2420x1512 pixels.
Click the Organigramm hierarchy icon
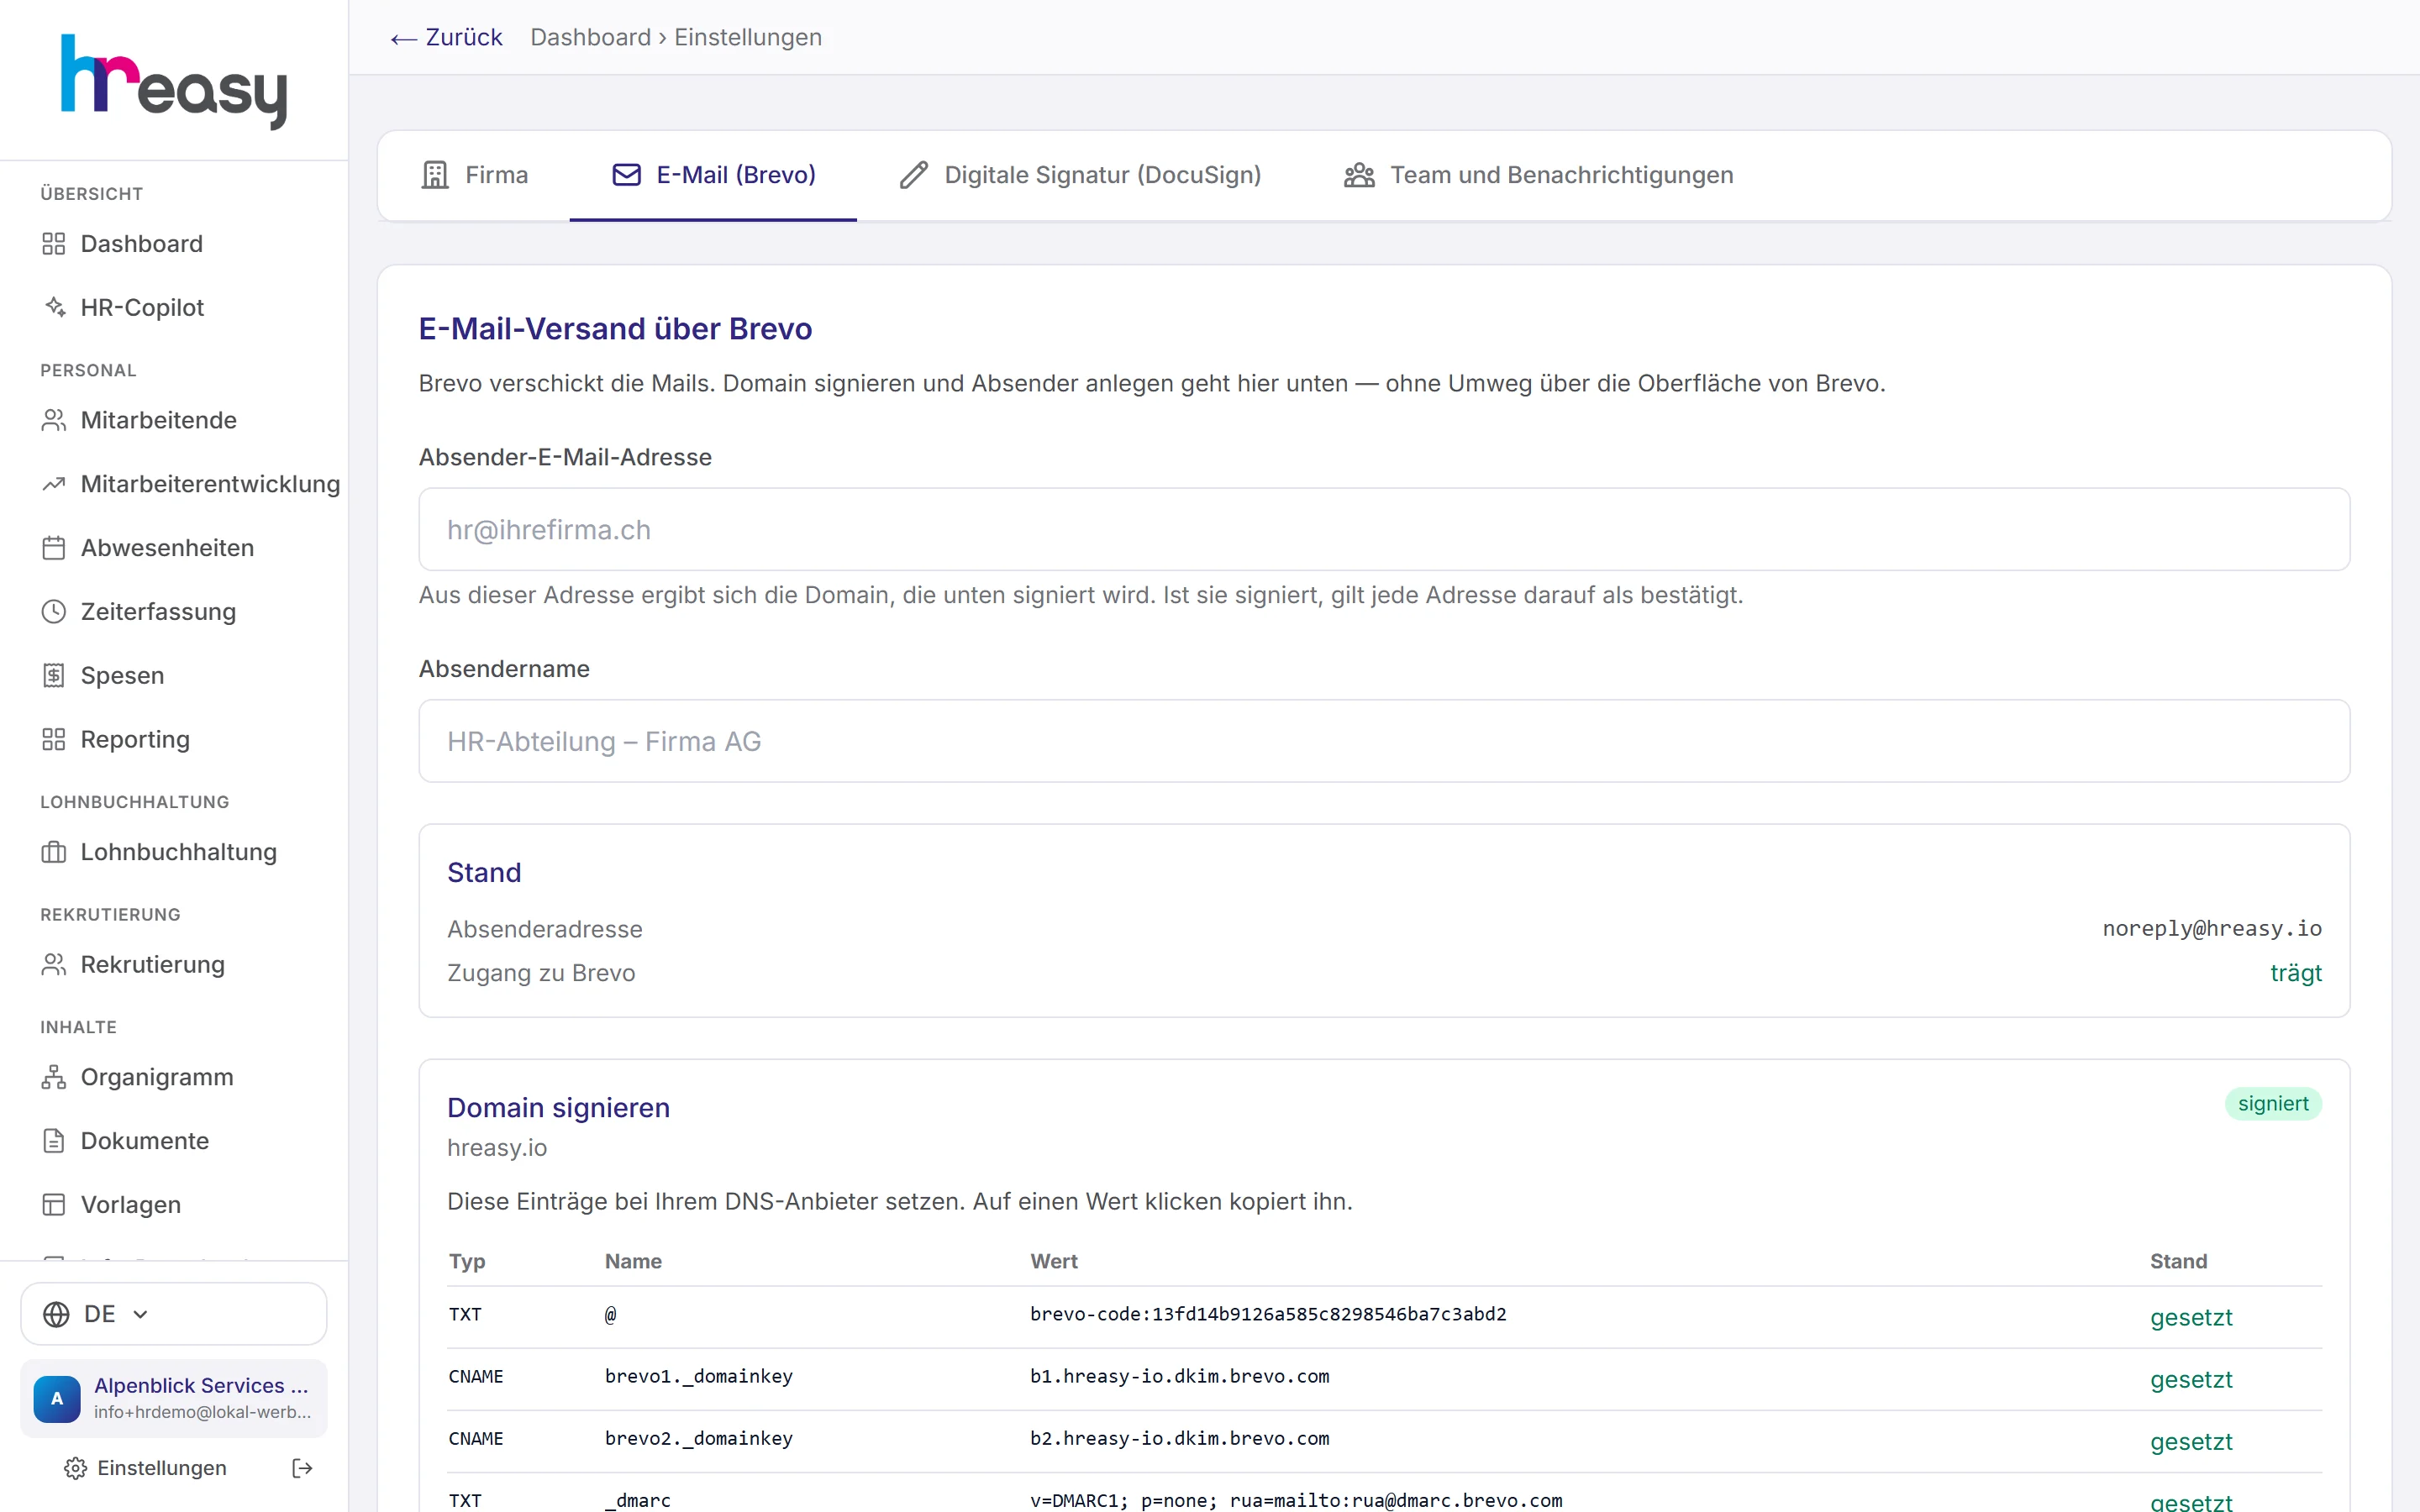point(54,1077)
